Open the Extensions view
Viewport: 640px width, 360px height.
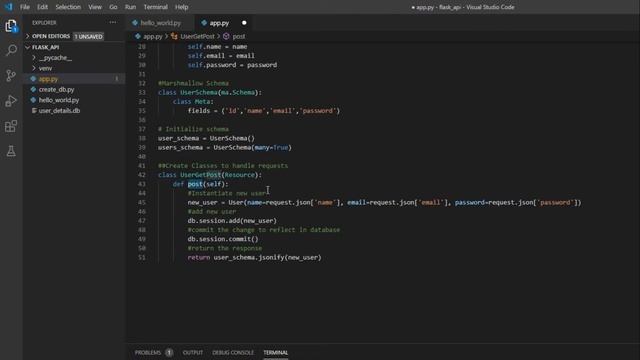[x=11, y=126]
